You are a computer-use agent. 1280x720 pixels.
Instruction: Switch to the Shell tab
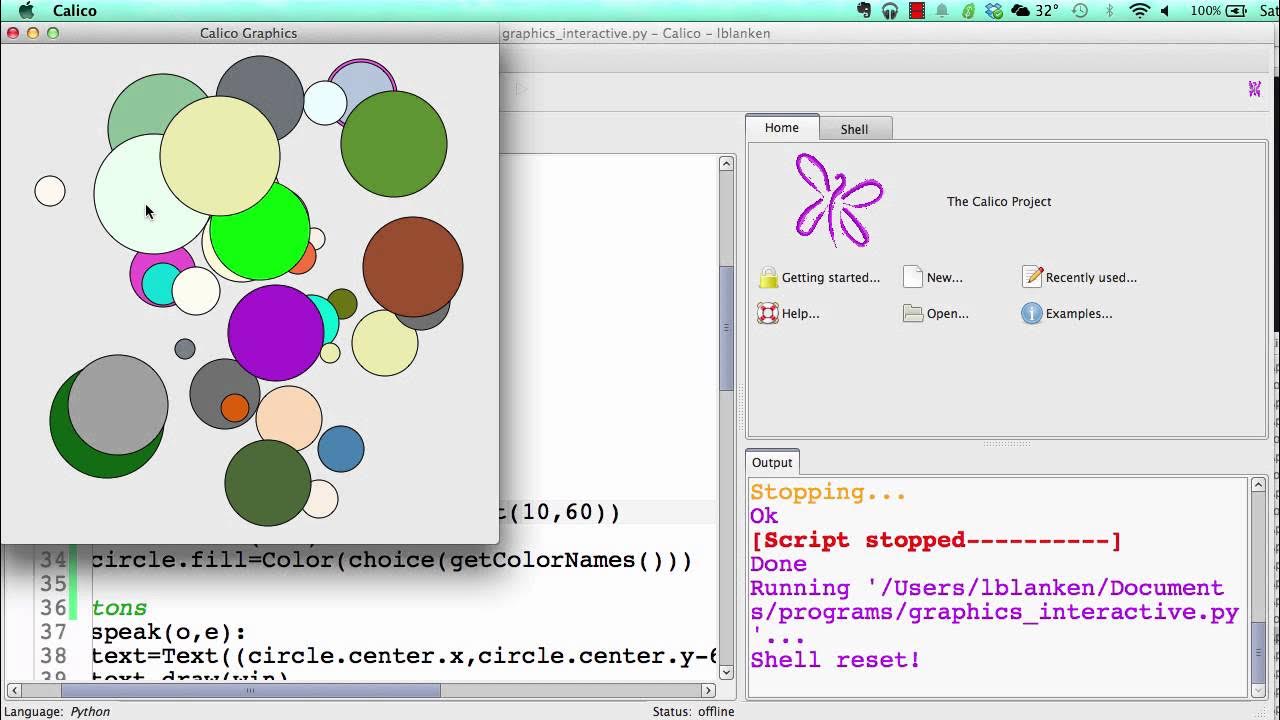854,129
